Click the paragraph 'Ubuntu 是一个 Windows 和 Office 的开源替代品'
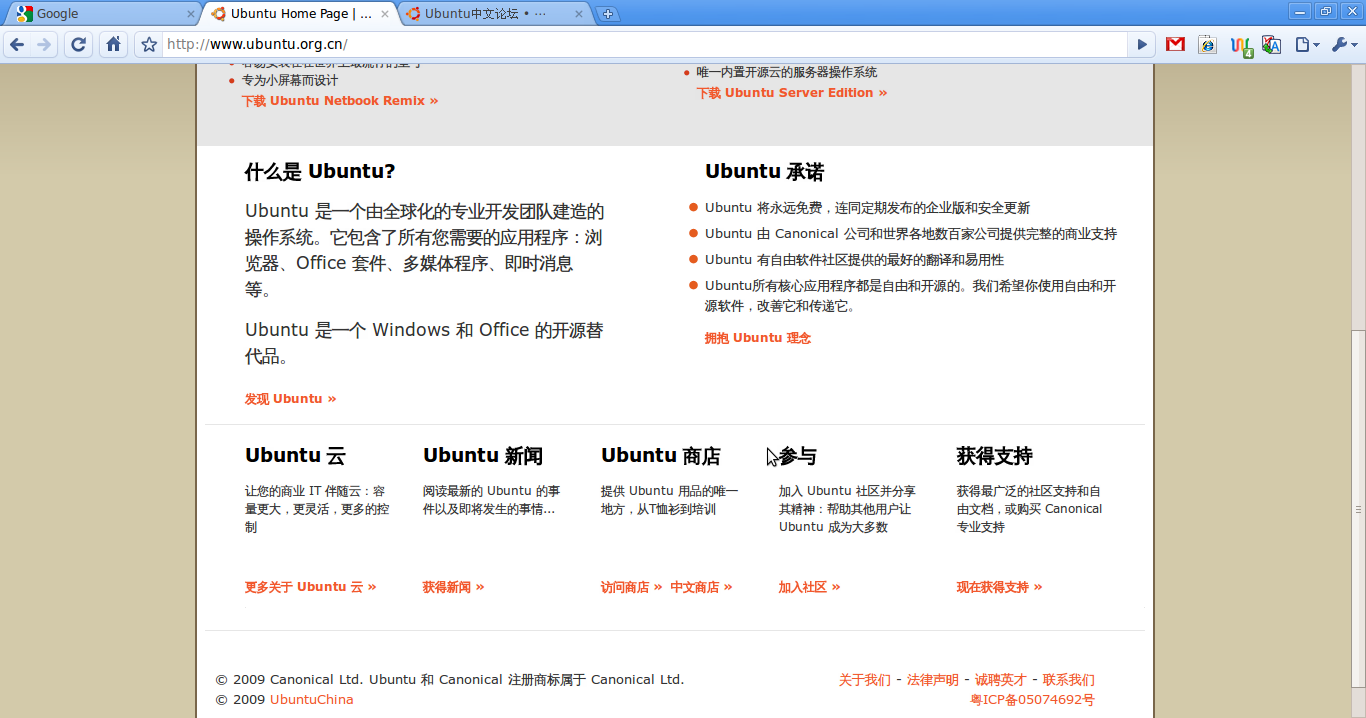Image resolution: width=1366 pixels, height=718 pixels. [x=424, y=343]
